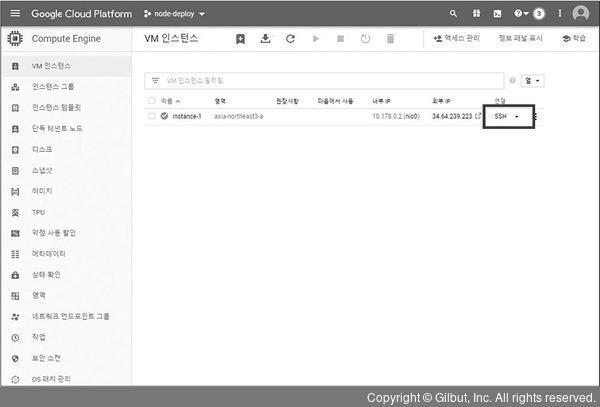Click the SSH connect button
Viewport: 600px width, 407px height.
point(501,116)
